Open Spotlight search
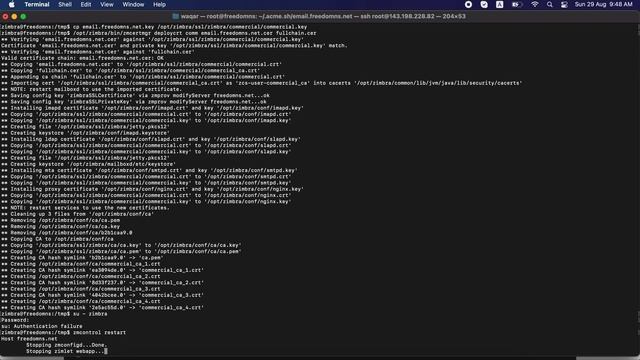Screen dimensions: 640x360 tap(550, 4)
